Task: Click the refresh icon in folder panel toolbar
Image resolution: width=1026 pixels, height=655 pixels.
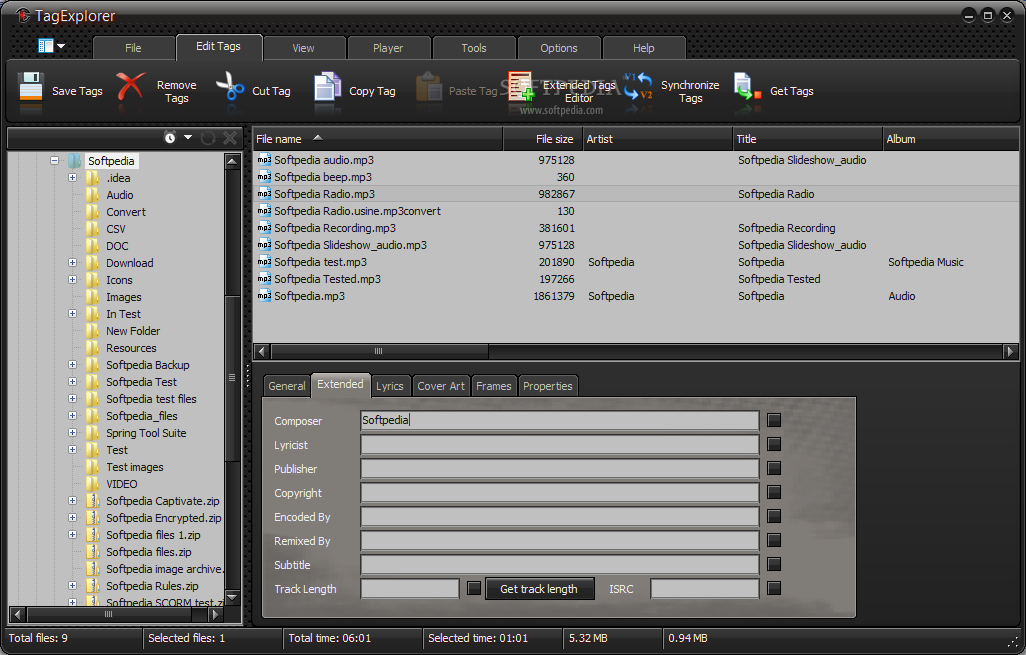Action: tap(208, 137)
